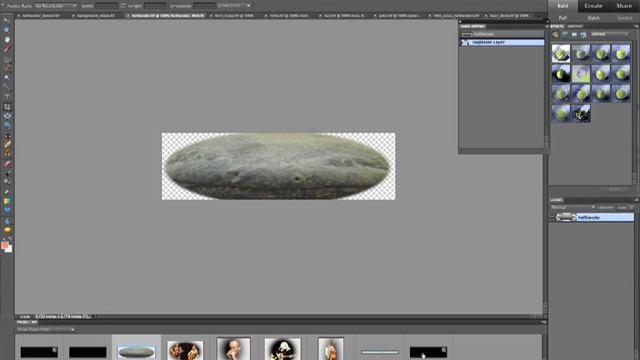Click the zoom percentage field in the status bar
The width and height of the screenshot is (640, 360).
click(x=25, y=316)
